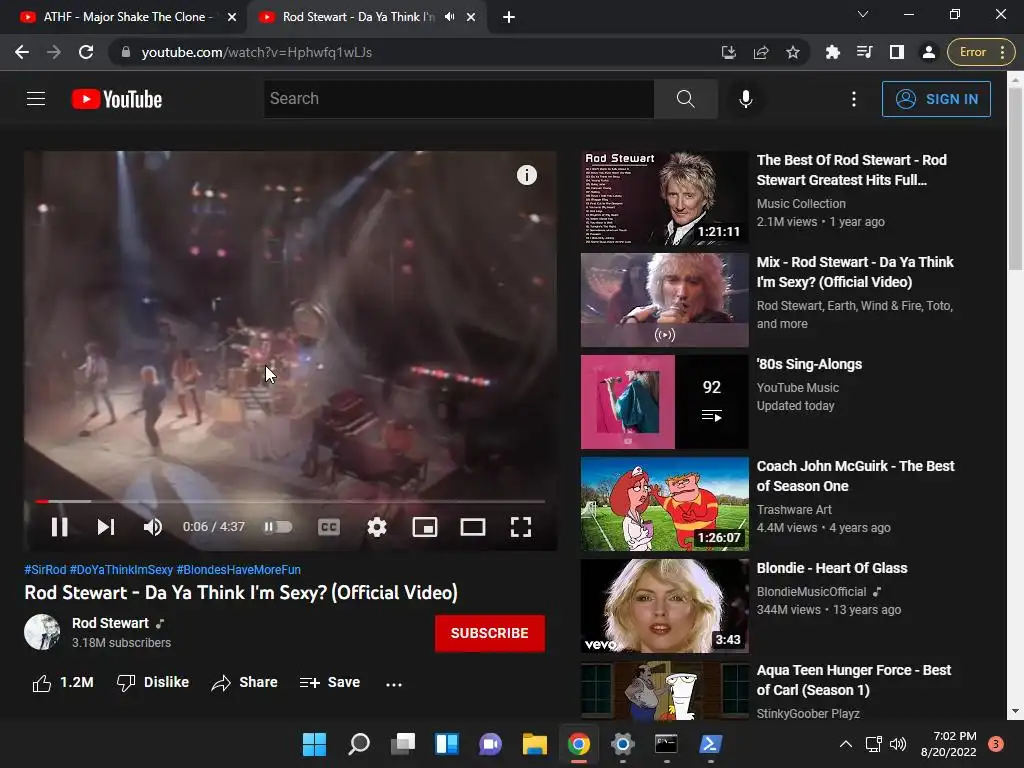Toggle Chrome side panel
Screen dimensions: 1024x768
[x=897, y=52]
